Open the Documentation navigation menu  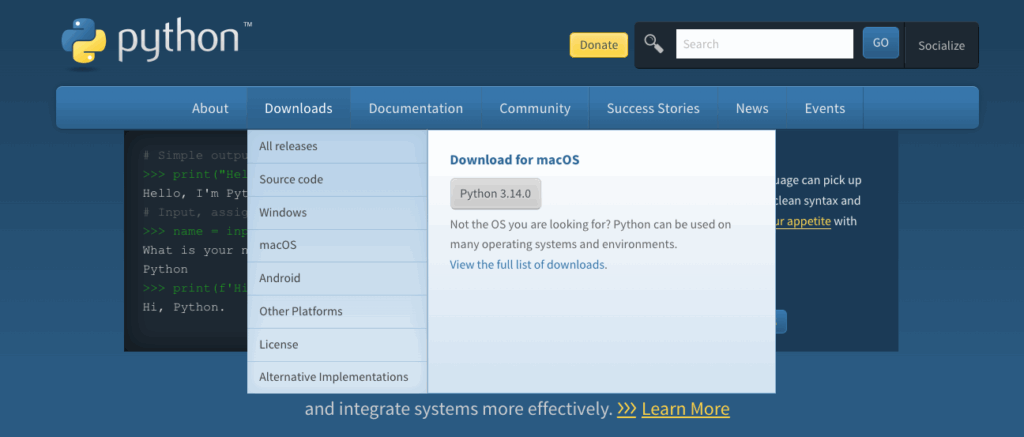coord(415,108)
